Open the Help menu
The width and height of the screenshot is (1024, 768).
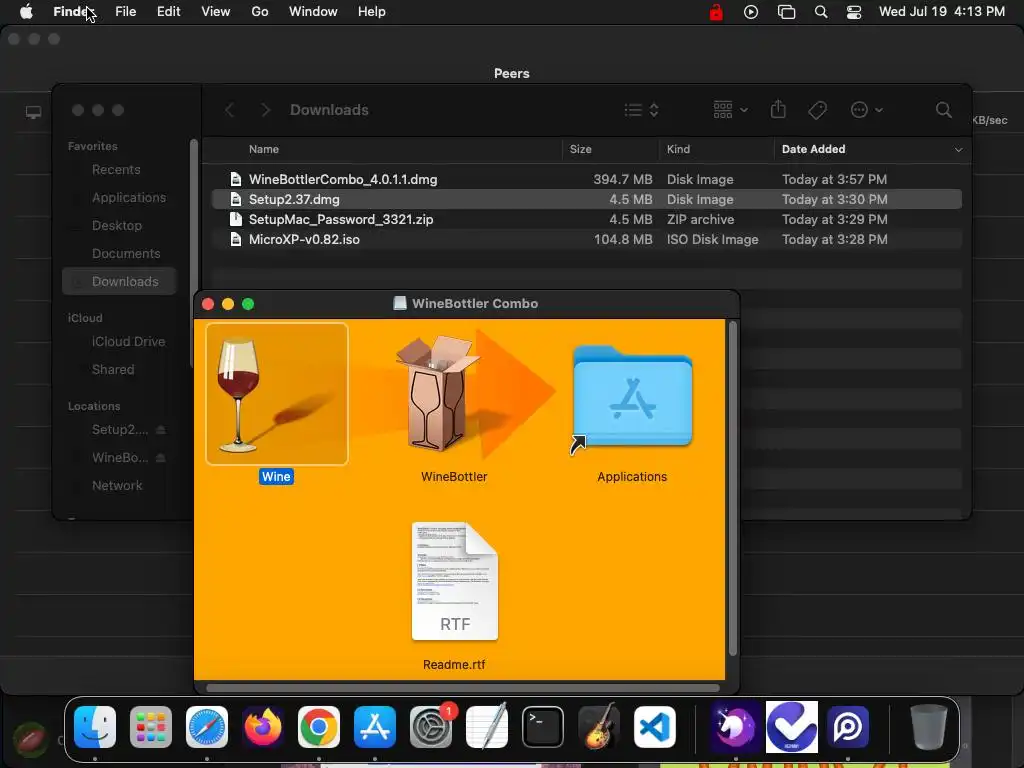[x=372, y=12]
